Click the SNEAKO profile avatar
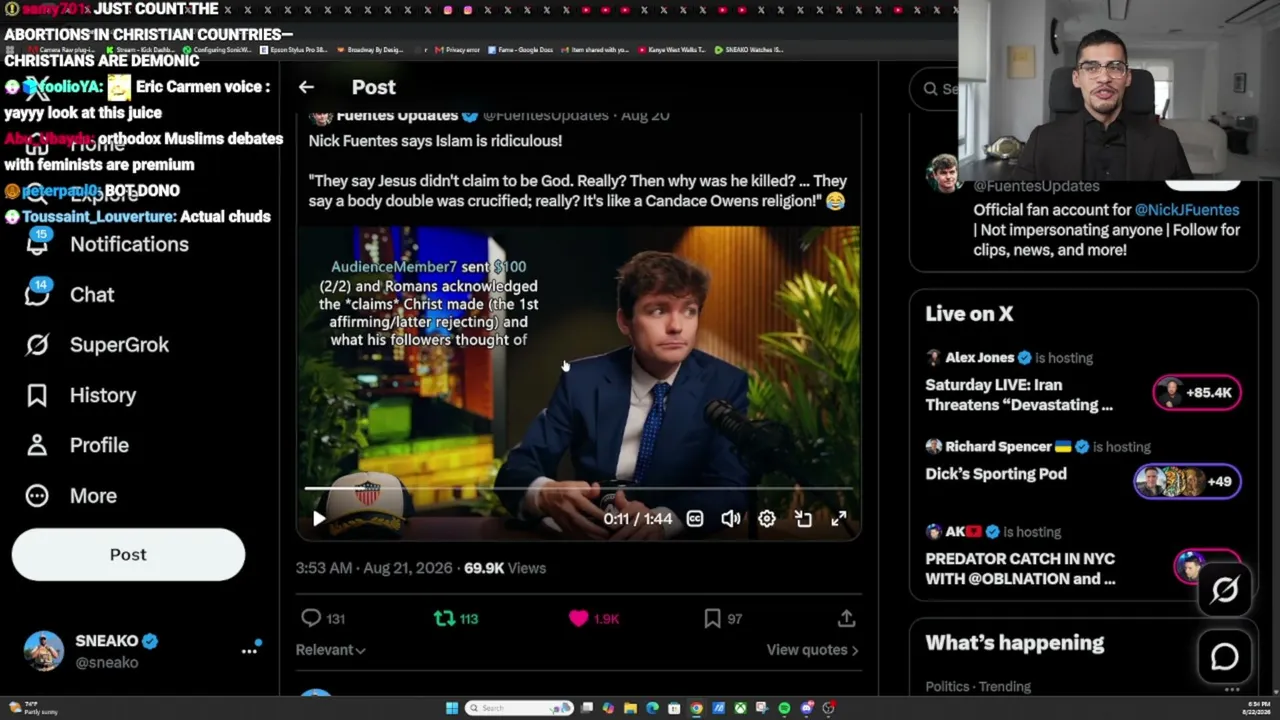Image resolution: width=1280 pixels, height=720 pixels. [x=43, y=651]
